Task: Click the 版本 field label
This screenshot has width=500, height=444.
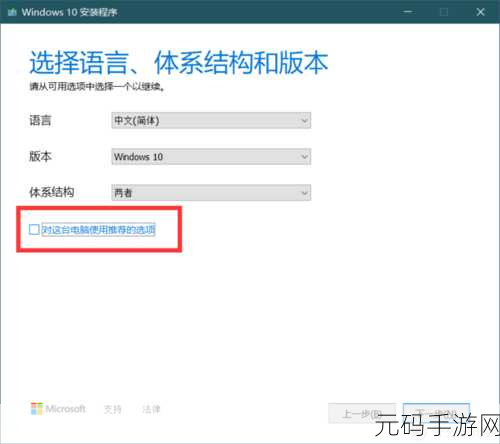Action: pos(40,156)
